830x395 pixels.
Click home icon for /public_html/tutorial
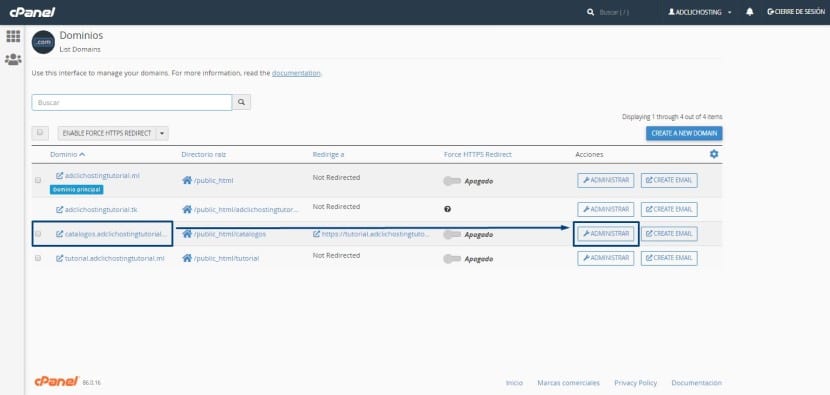[x=187, y=258]
